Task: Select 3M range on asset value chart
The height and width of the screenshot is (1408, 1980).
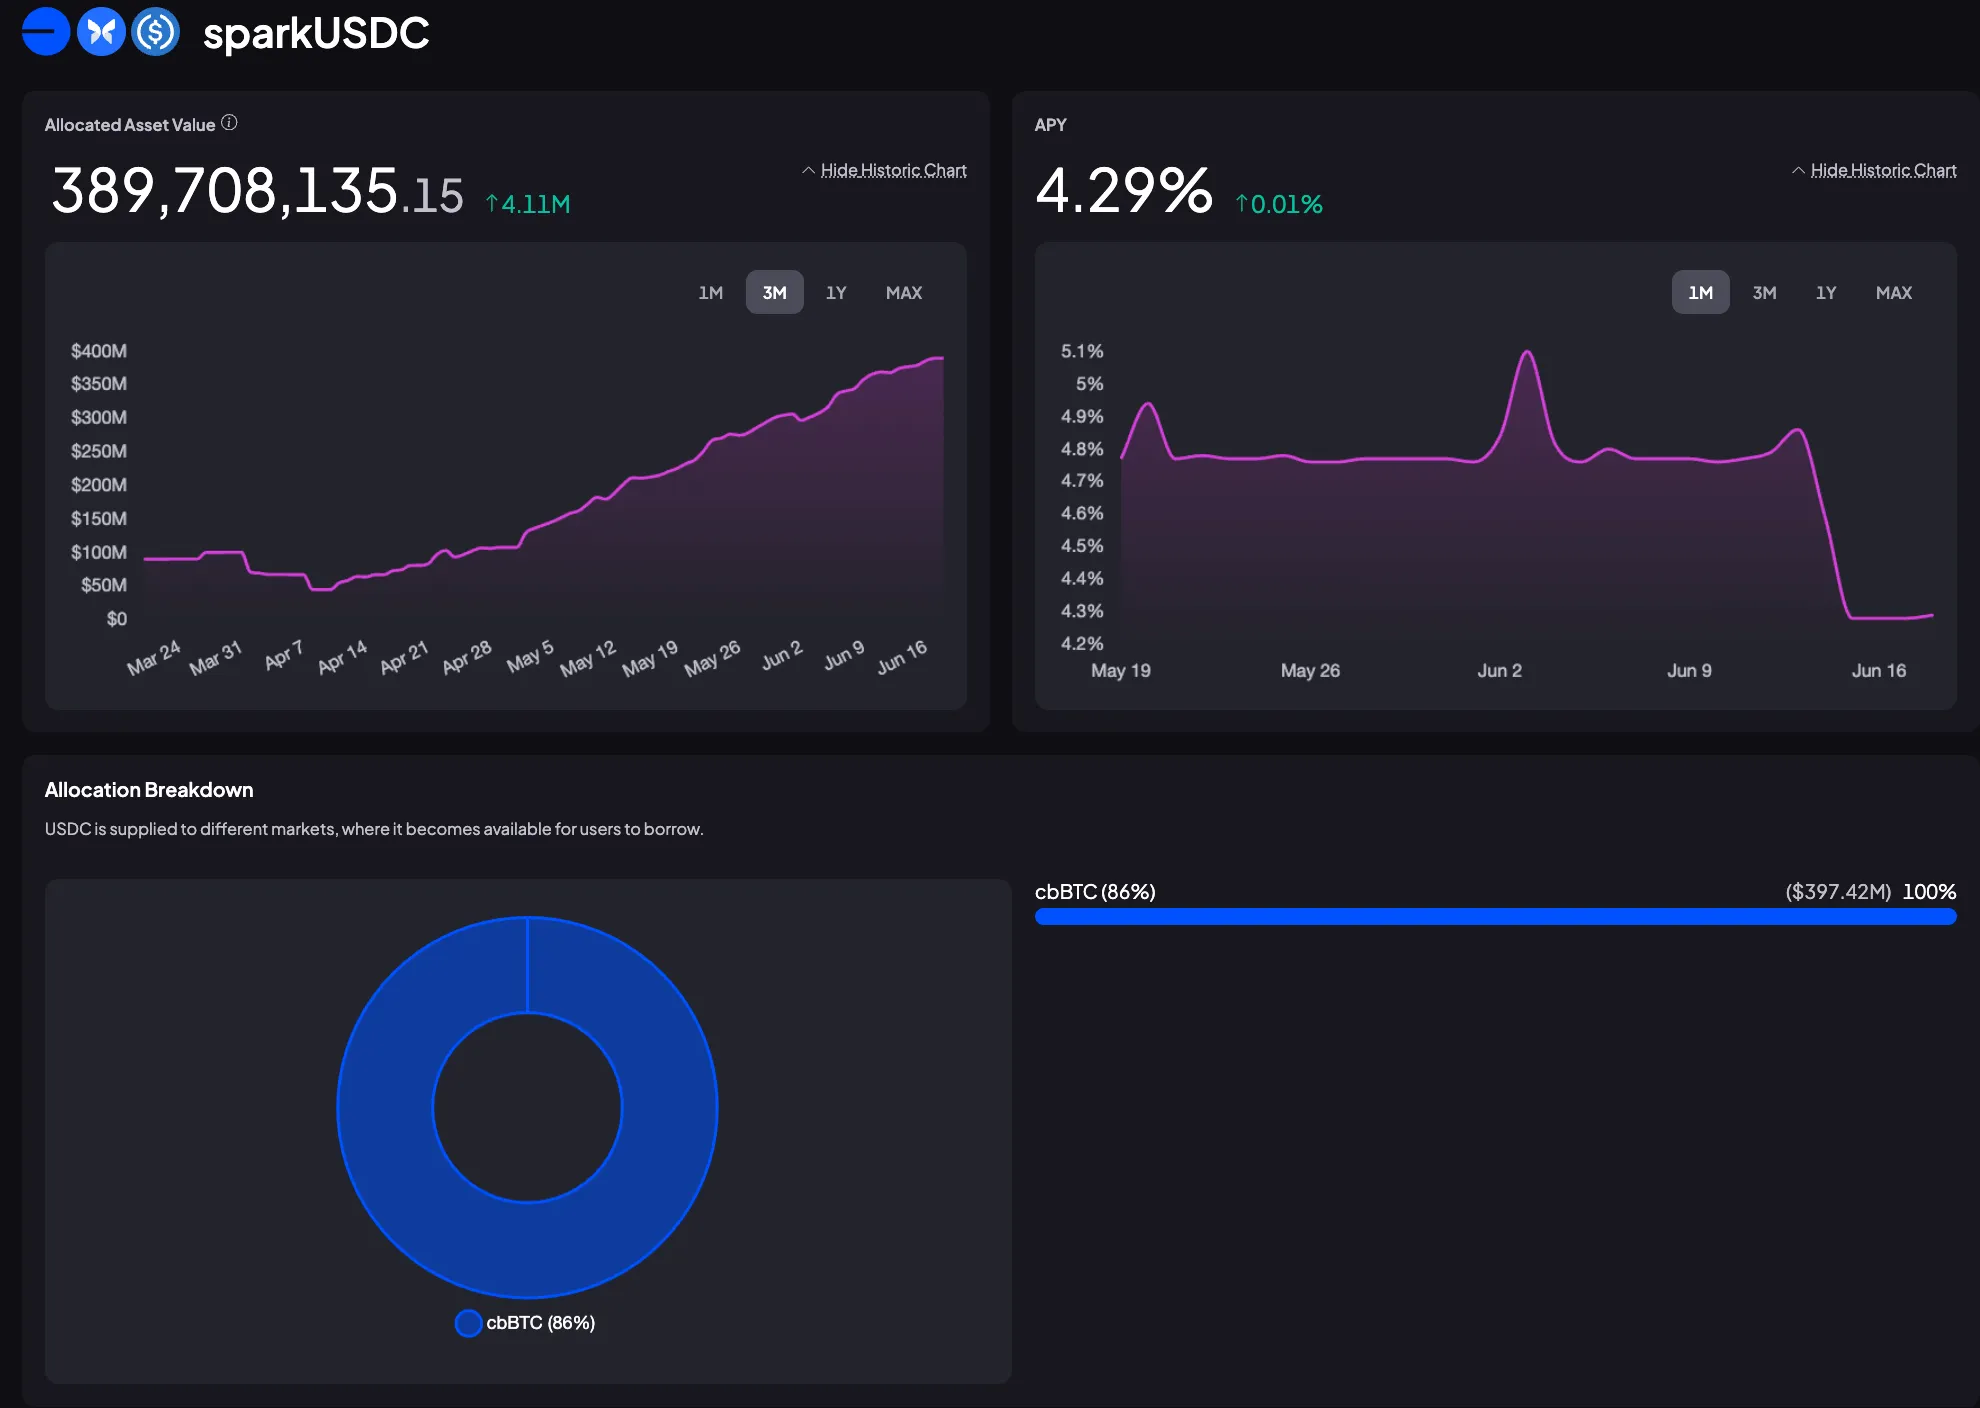Action: pyautogui.click(x=775, y=293)
